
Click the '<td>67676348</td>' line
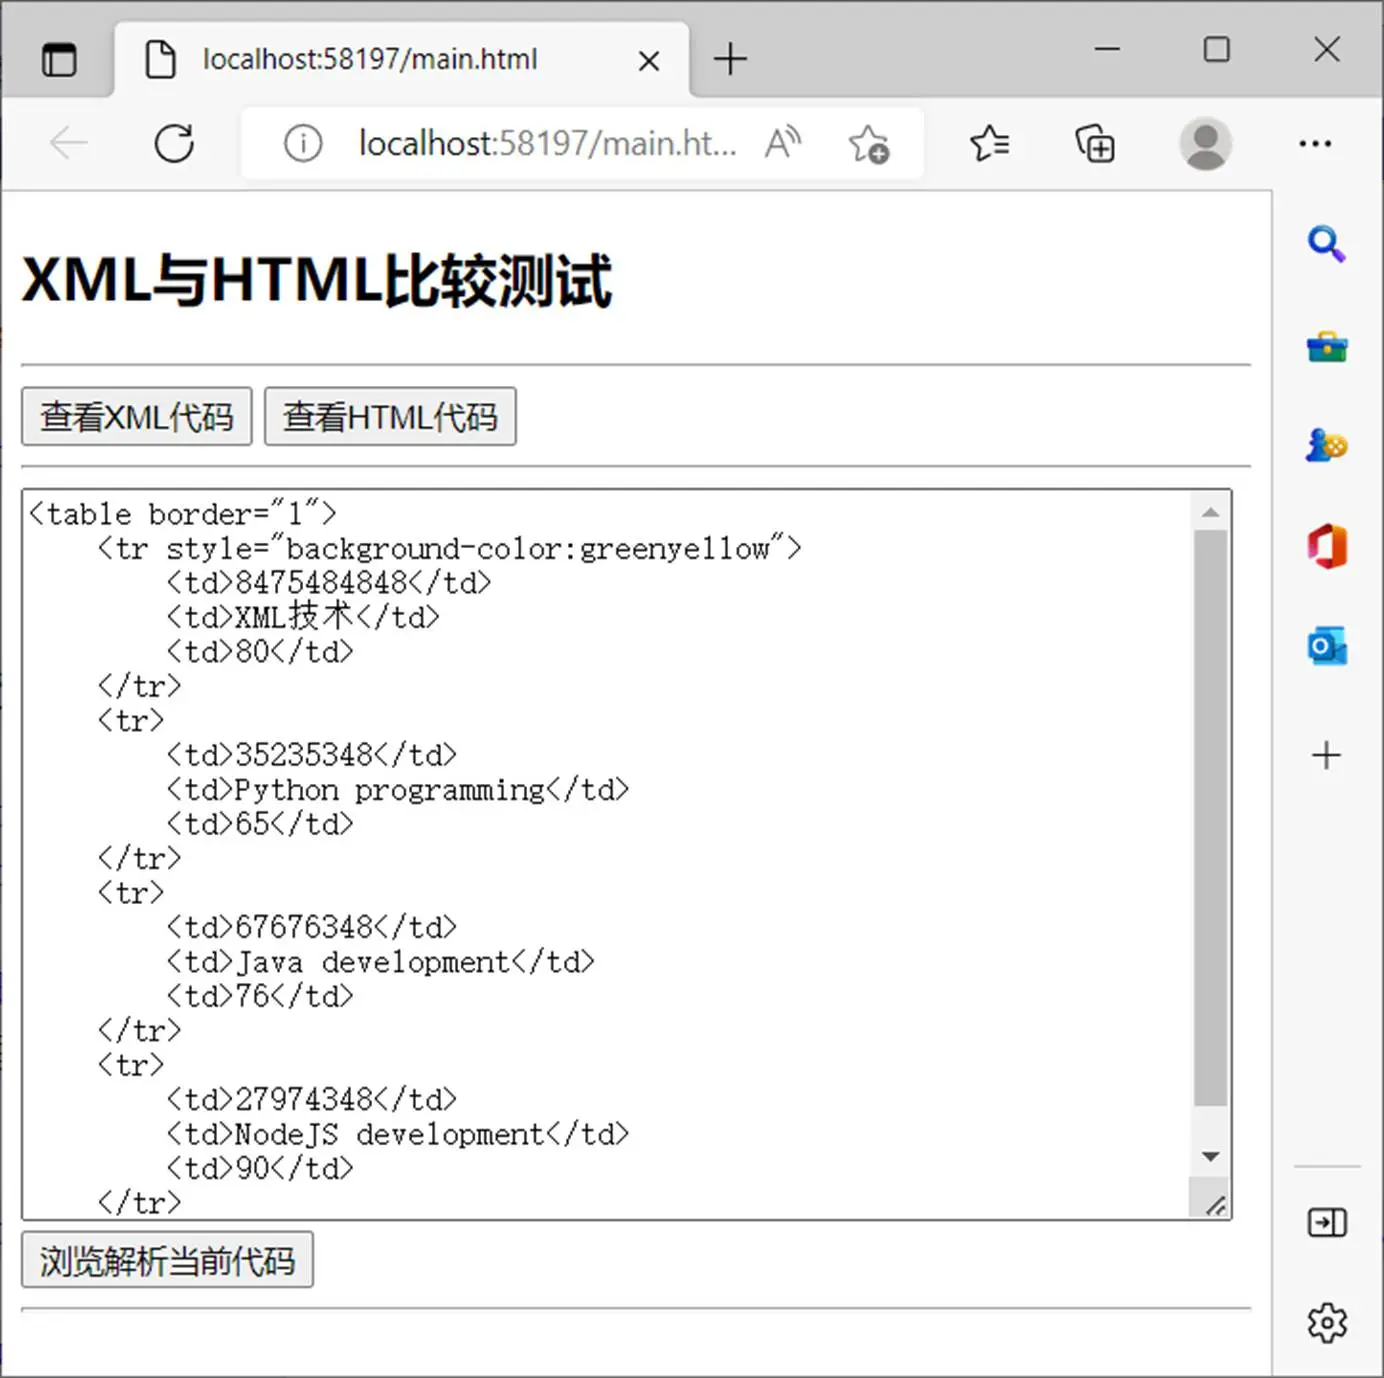(x=311, y=927)
